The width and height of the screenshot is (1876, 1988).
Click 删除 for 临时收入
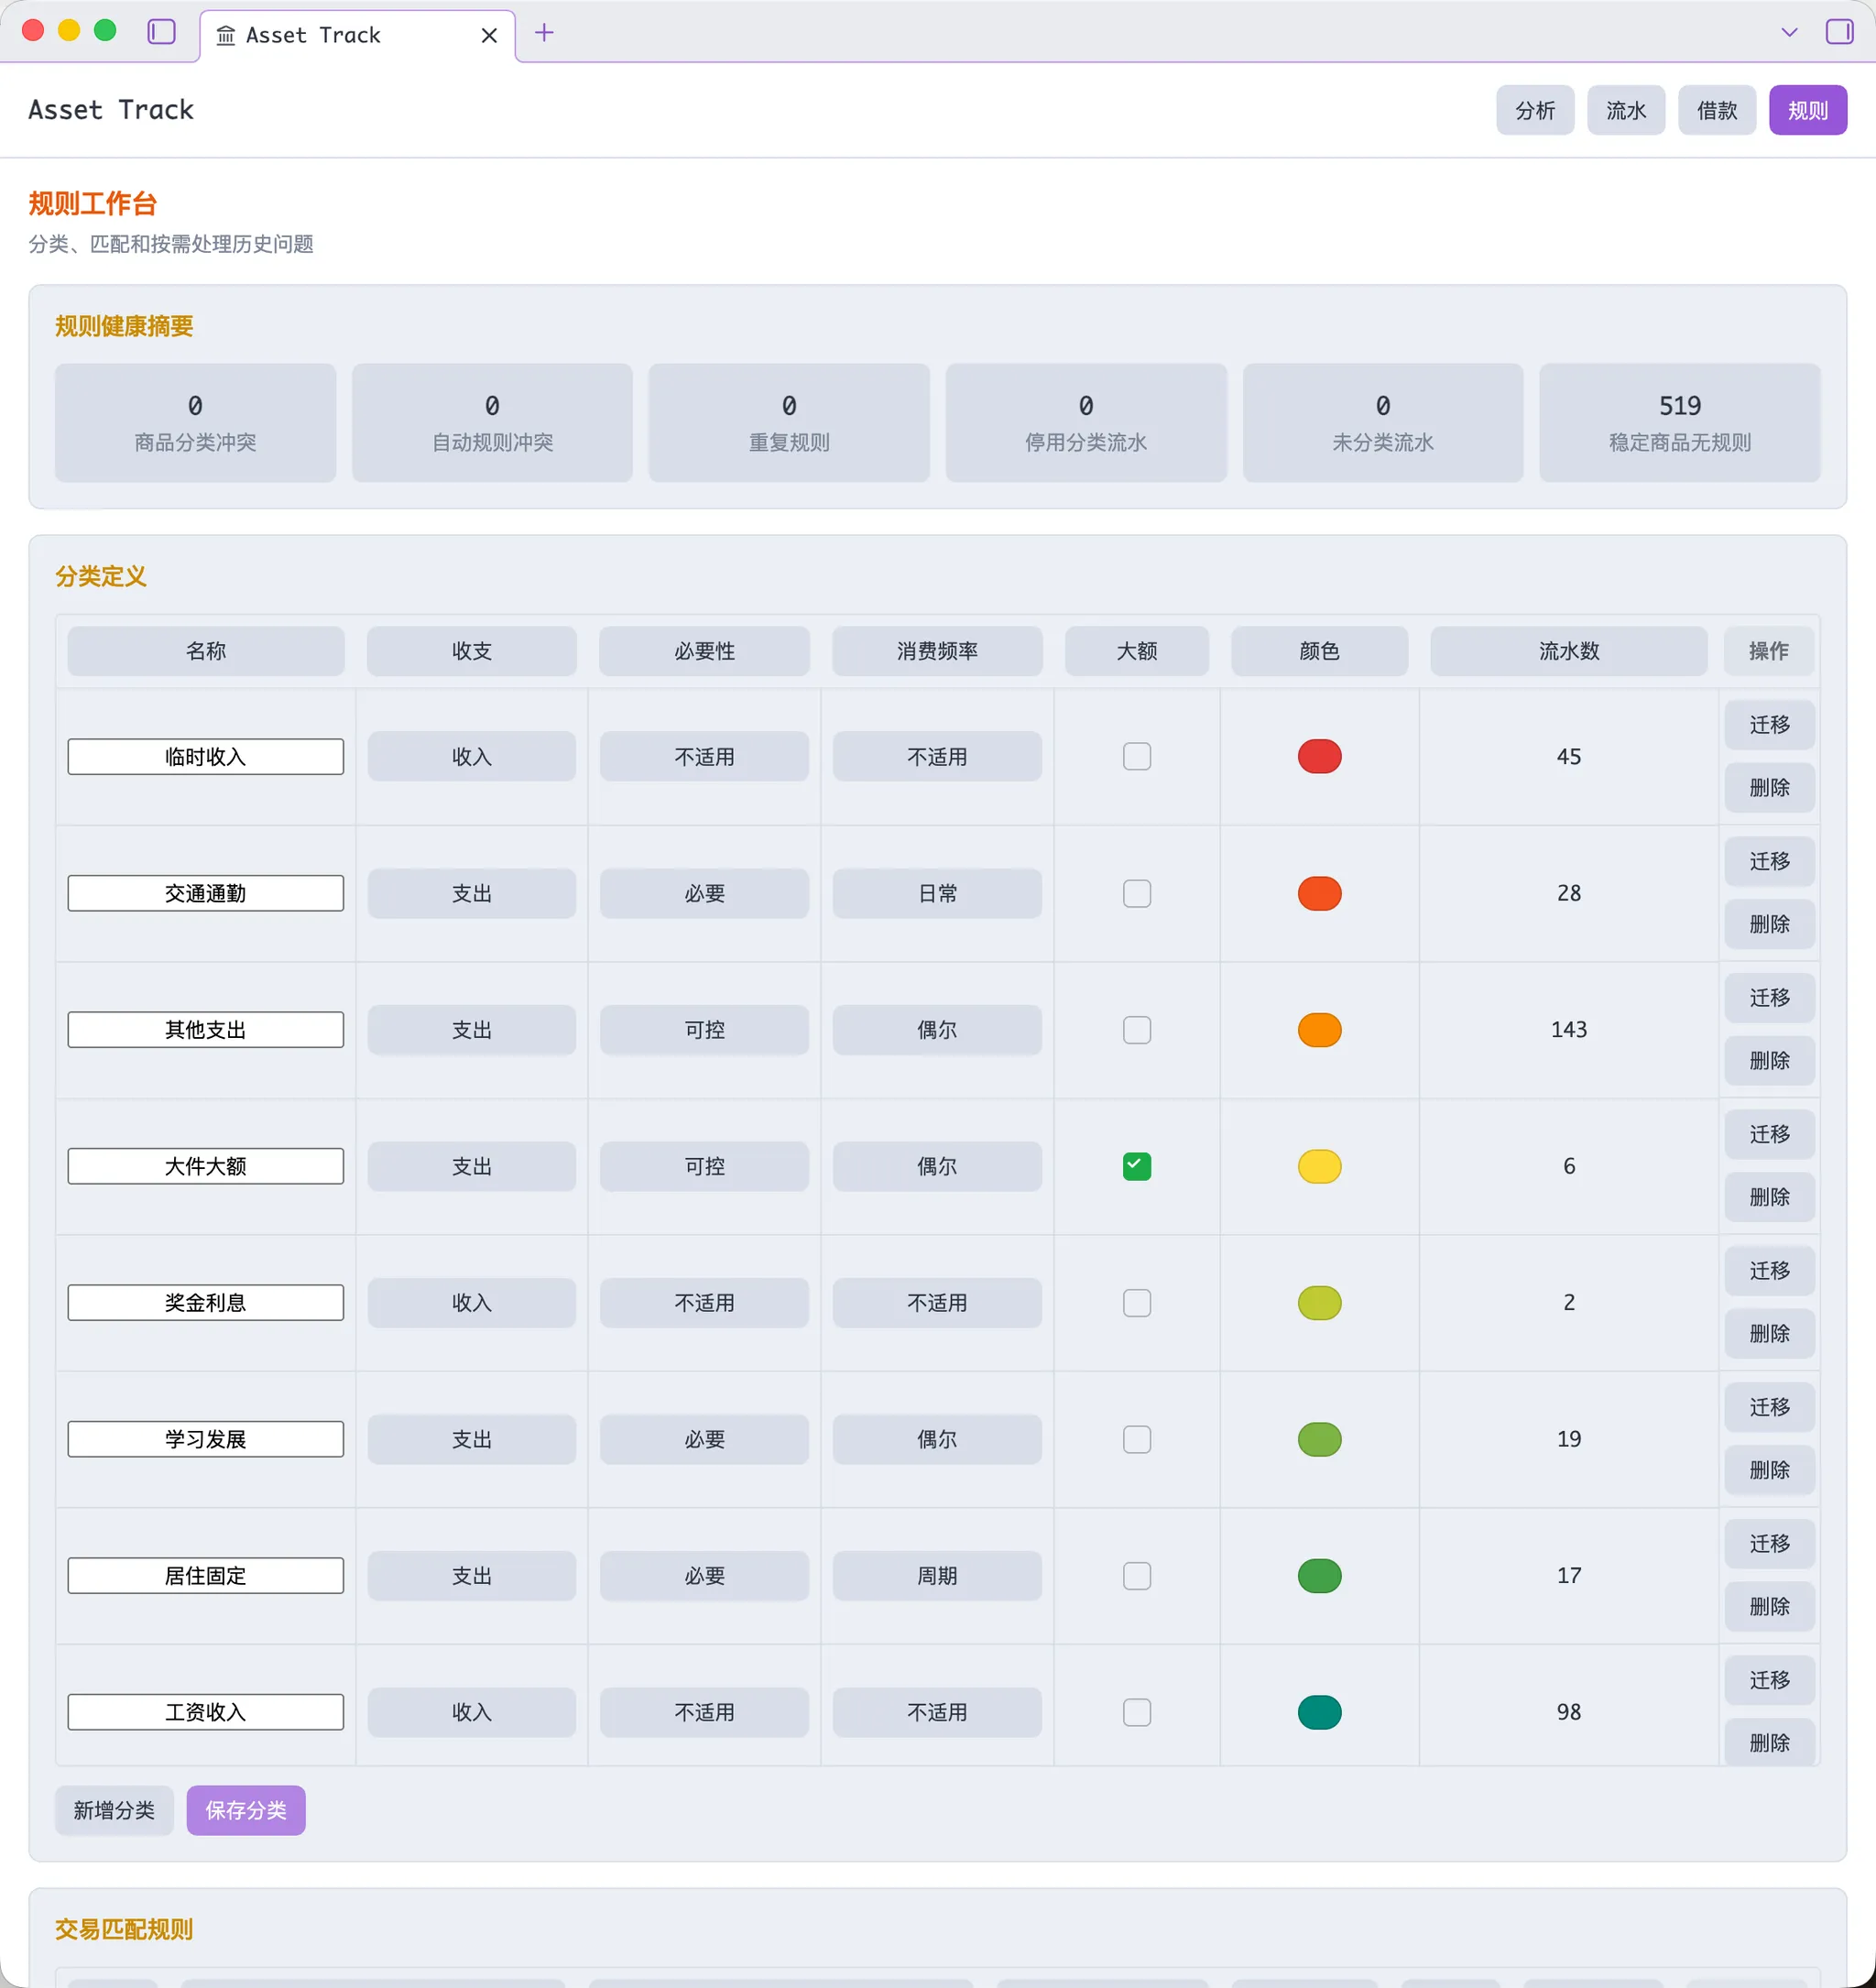click(1769, 787)
